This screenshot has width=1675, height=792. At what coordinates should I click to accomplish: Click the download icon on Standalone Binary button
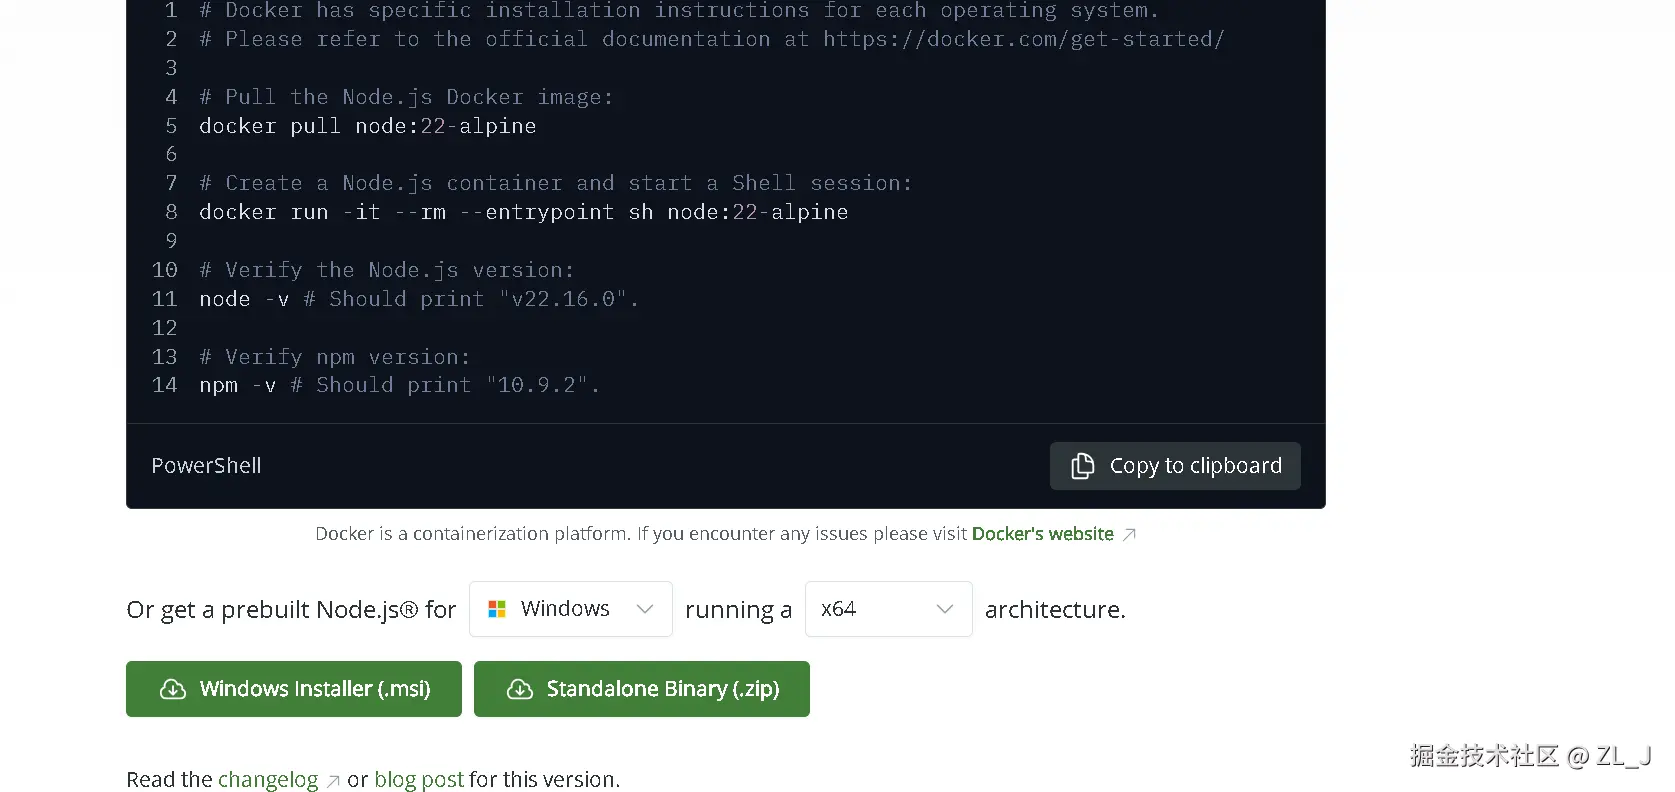click(520, 689)
